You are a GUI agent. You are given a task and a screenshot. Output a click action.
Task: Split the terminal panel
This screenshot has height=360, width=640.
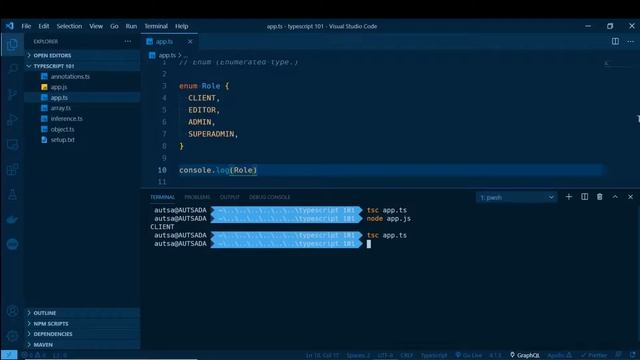tap(584, 197)
